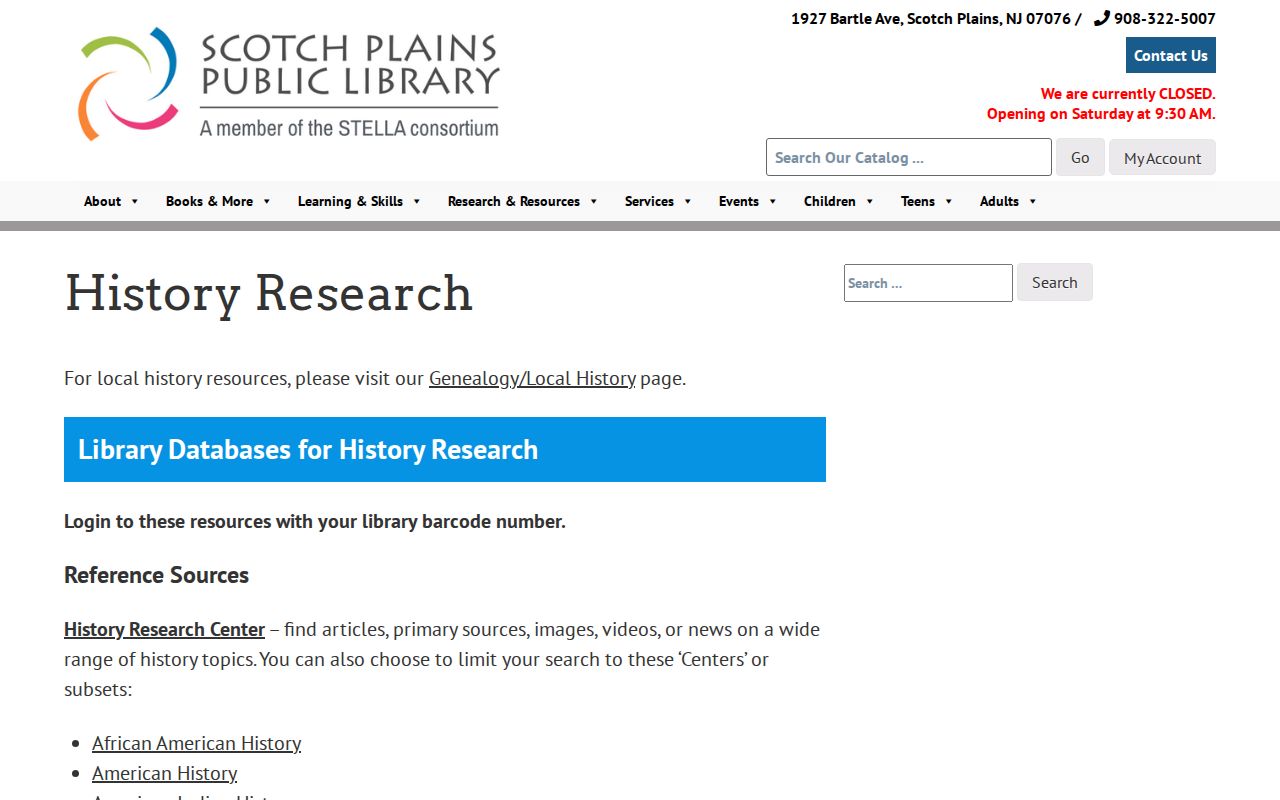The image size is (1280, 800).
Task: Click the Library Databases for History Research banner
Action: pyautogui.click(x=445, y=449)
